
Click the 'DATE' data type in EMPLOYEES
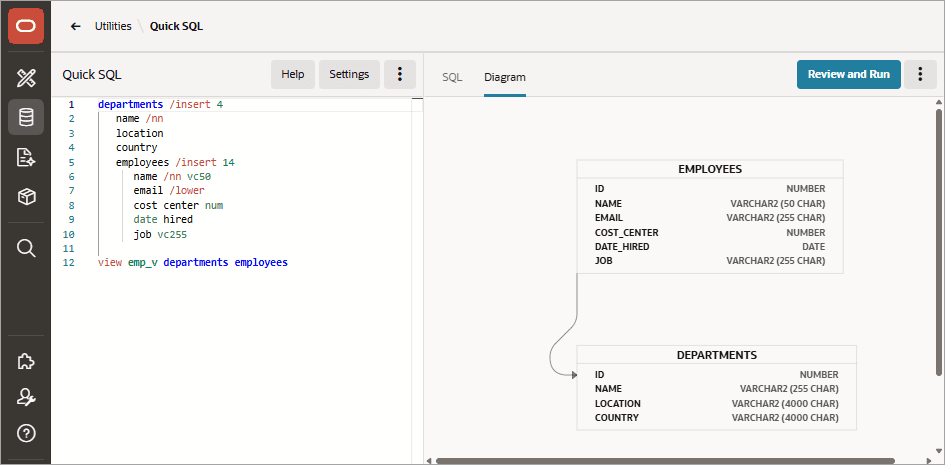point(814,247)
